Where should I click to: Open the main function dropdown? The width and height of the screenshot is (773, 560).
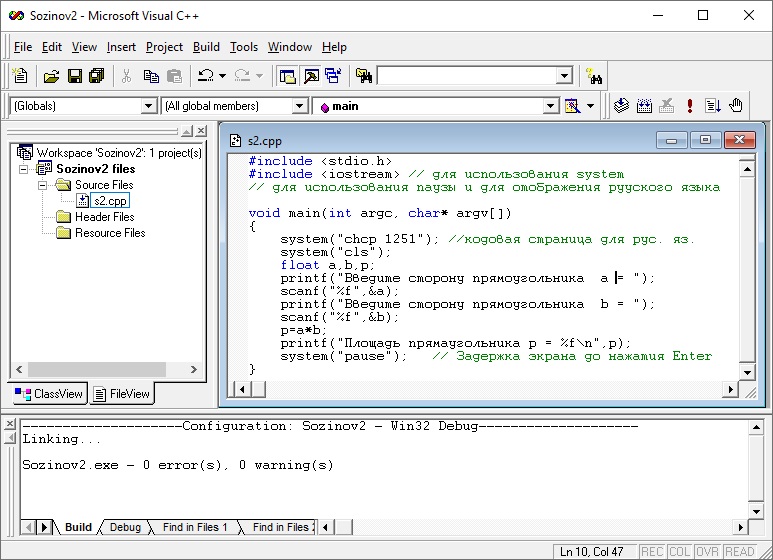[x=551, y=106]
